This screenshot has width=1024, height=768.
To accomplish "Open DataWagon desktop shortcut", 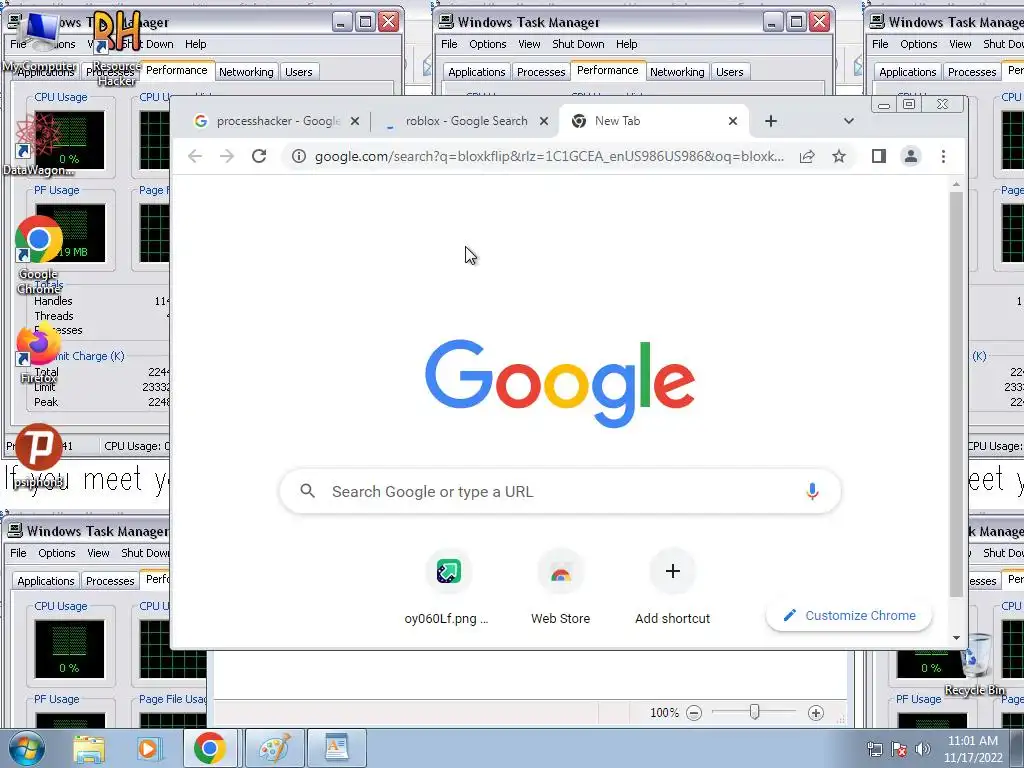I will point(38,144).
